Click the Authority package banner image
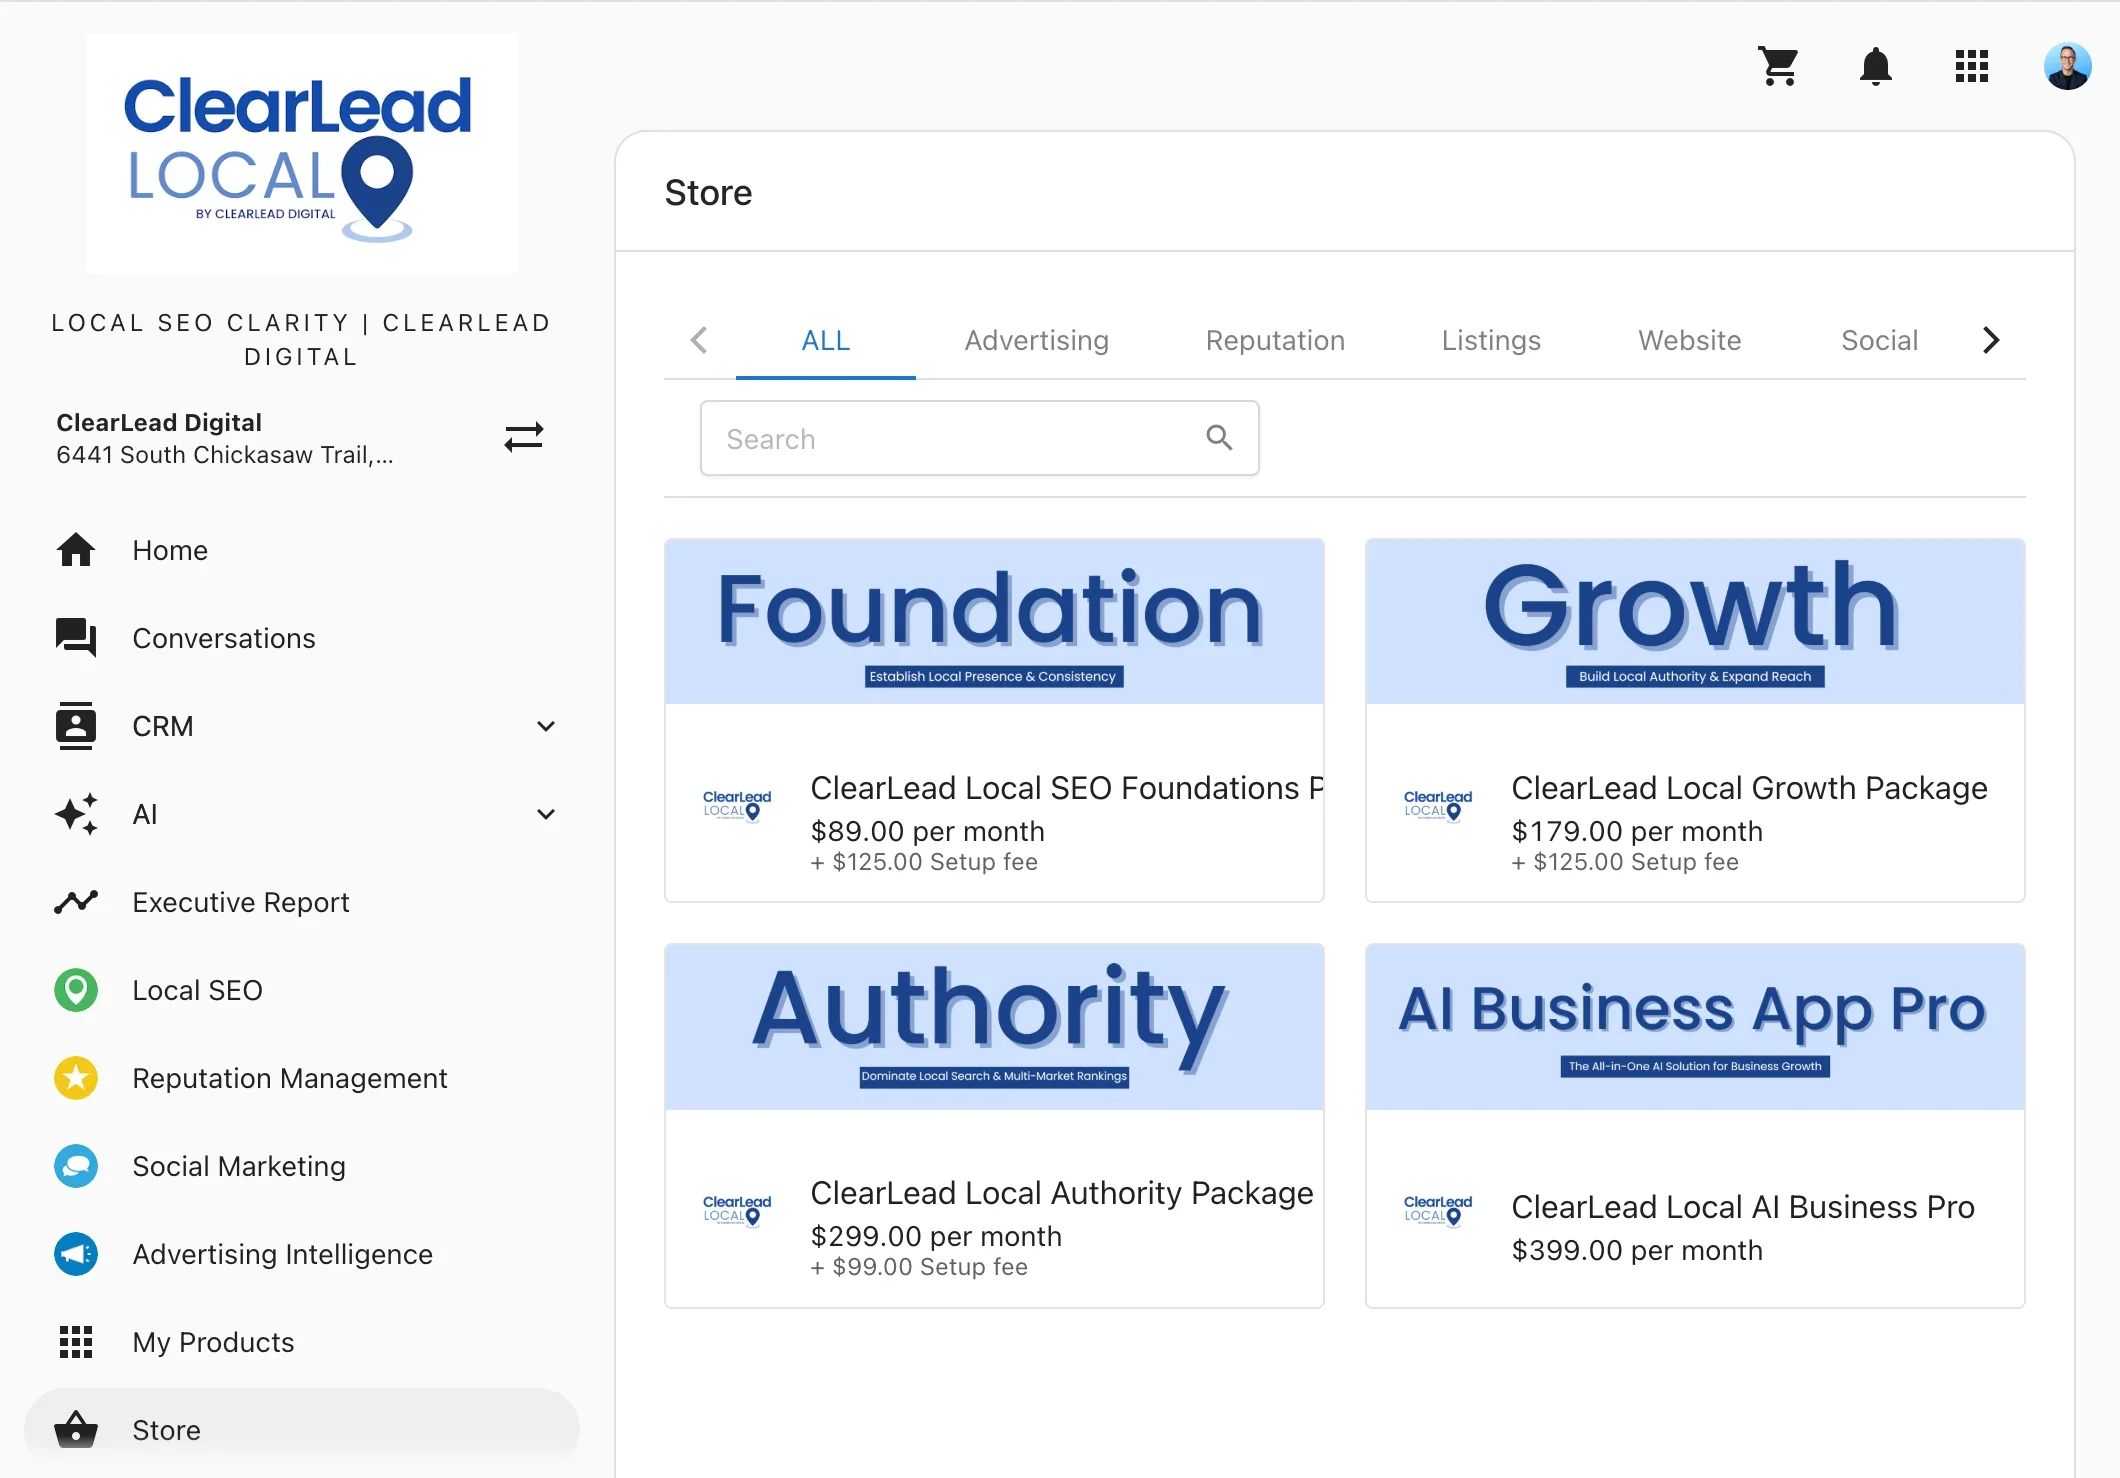2120x1478 pixels. (994, 1026)
